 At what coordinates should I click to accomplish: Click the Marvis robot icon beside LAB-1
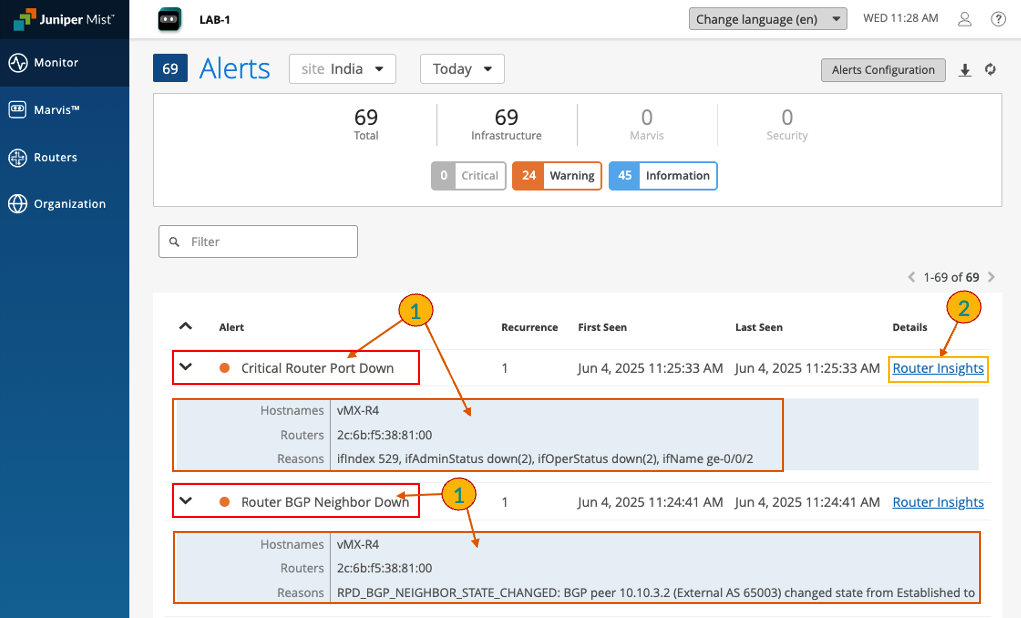[x=170, y=19]
